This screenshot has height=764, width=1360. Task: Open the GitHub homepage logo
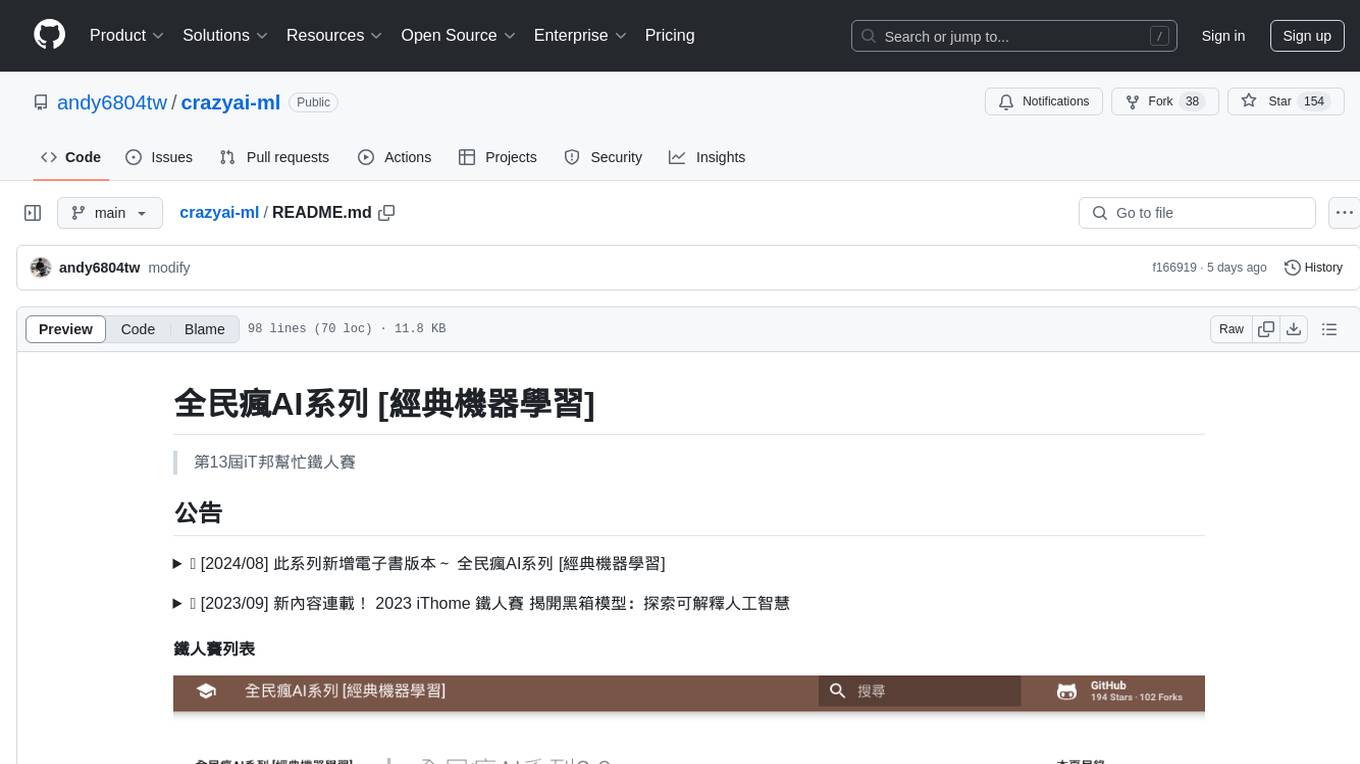click(x=50, y=35)
